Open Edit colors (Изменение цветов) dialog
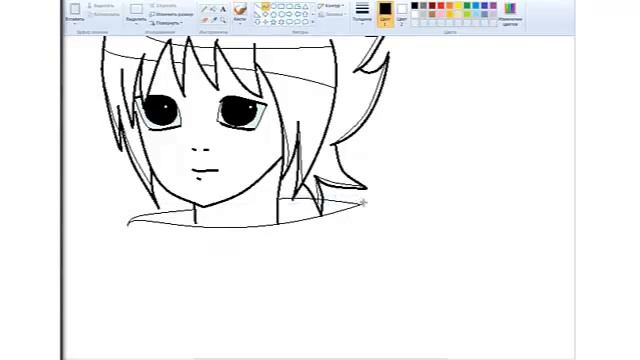640x360 pixels. (510, 13)
